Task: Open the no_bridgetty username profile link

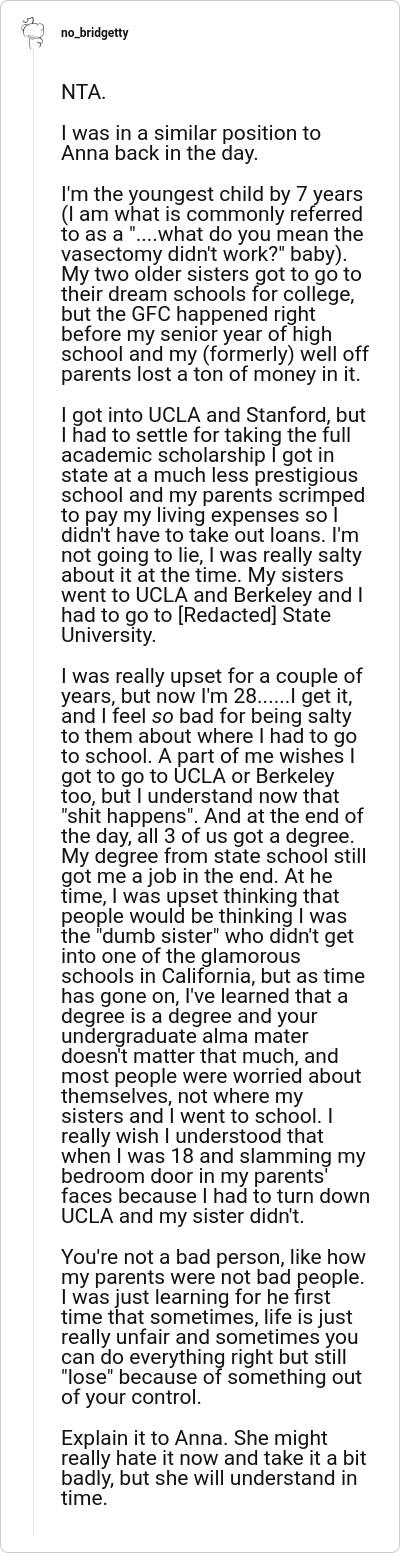Action: point(94,33)
